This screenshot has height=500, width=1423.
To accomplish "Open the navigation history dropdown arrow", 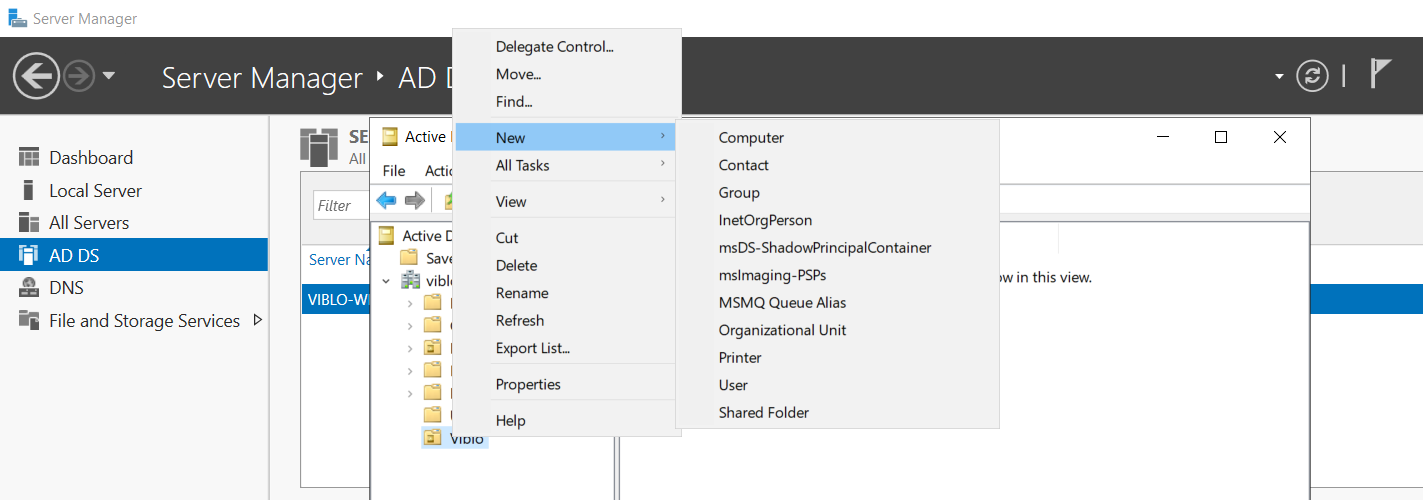I will pyautogui.click(x=109, y=76).
